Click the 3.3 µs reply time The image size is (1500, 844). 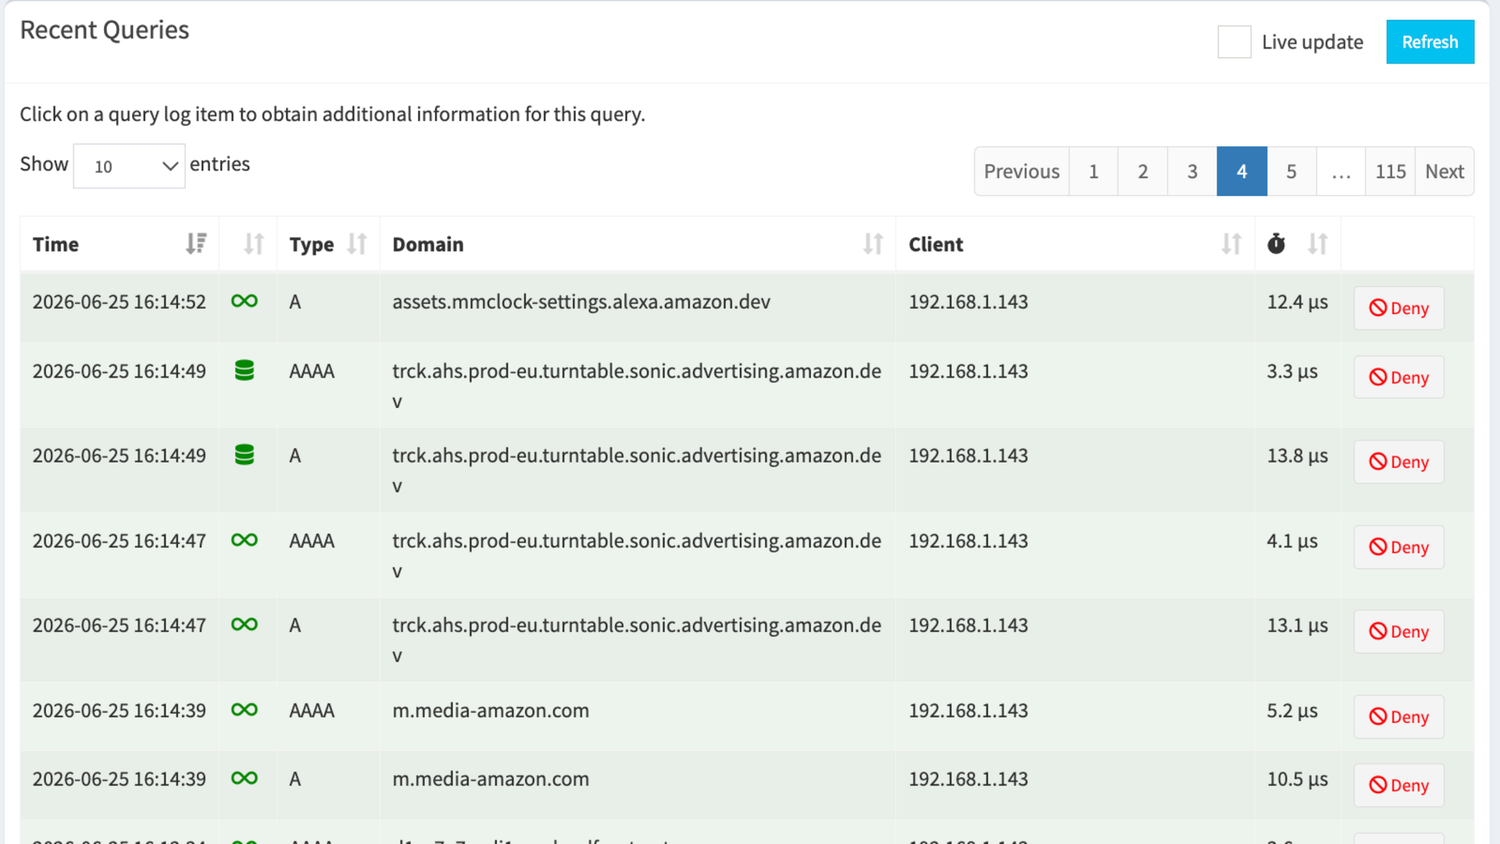coord(1292,371)
